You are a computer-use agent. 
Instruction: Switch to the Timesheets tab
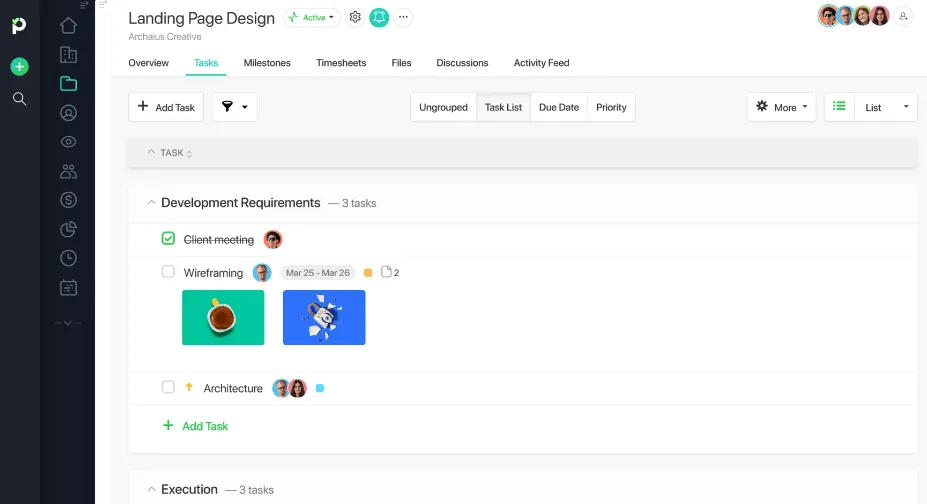coord(341,63)
